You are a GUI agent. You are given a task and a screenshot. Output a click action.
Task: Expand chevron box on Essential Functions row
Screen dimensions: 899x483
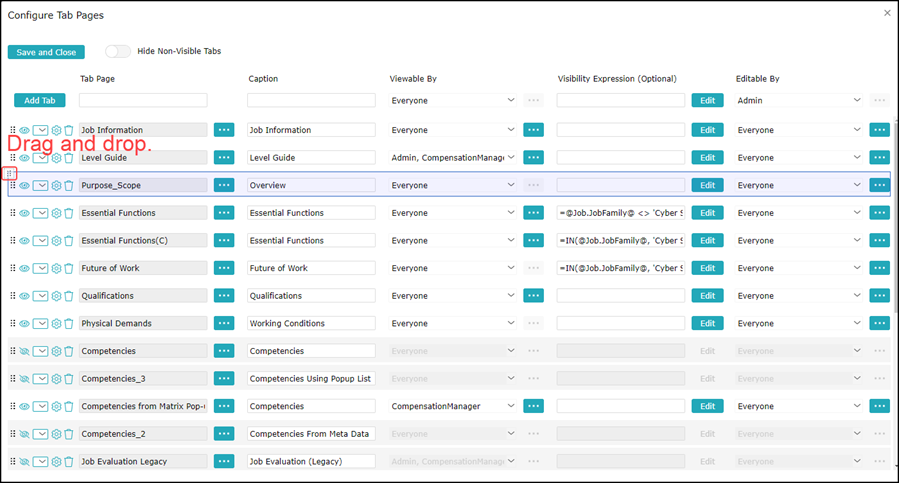(x=41, y=213)
